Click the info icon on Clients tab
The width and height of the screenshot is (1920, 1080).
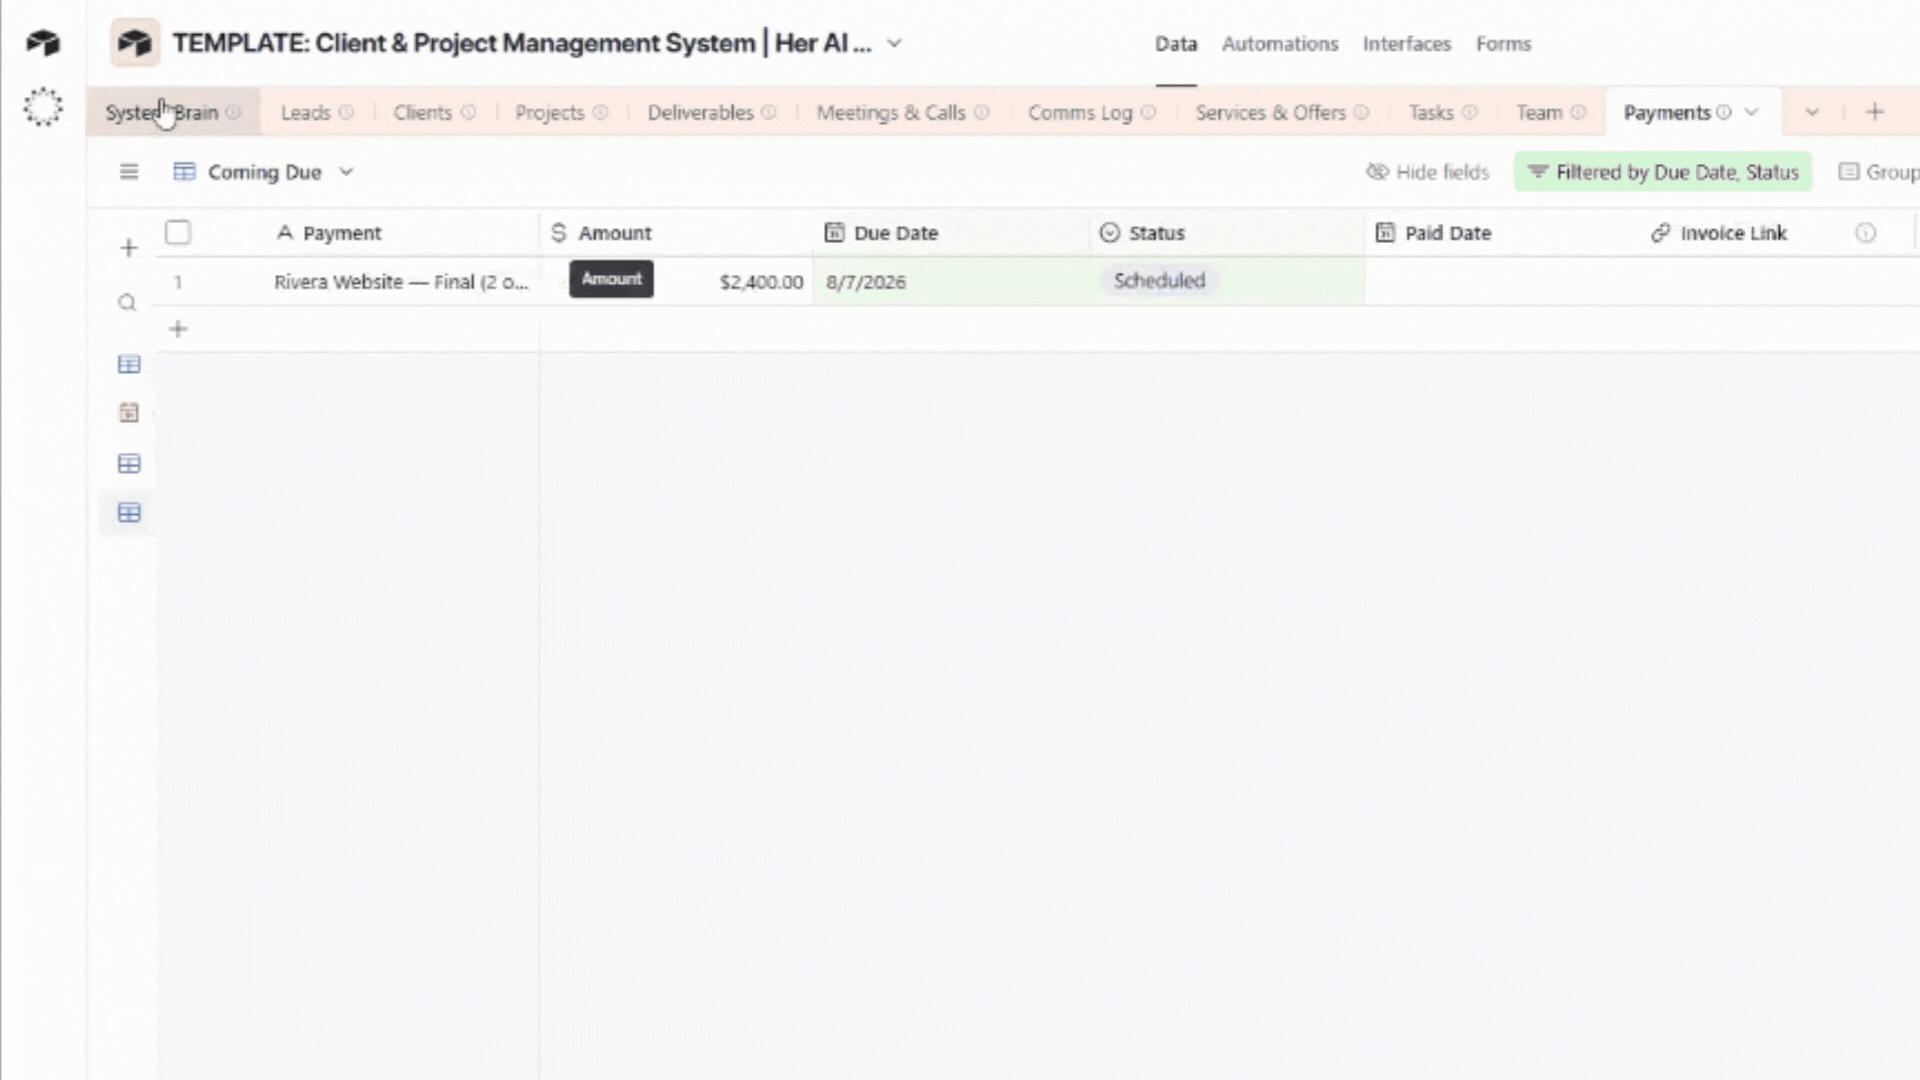pos(468,113)
